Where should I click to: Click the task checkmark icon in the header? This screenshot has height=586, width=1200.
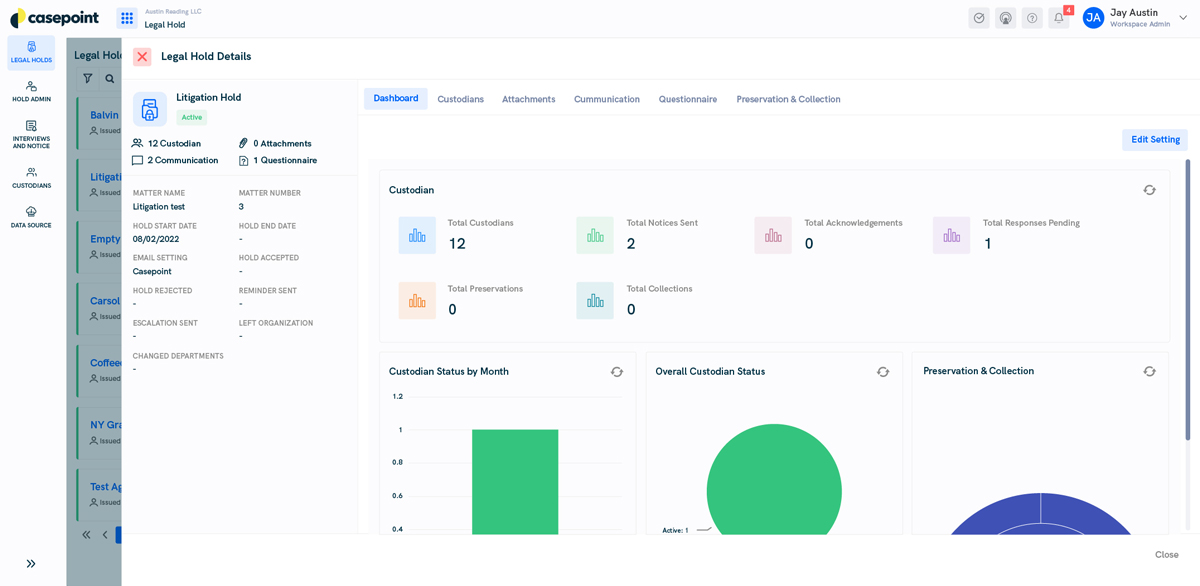point(978,18)
